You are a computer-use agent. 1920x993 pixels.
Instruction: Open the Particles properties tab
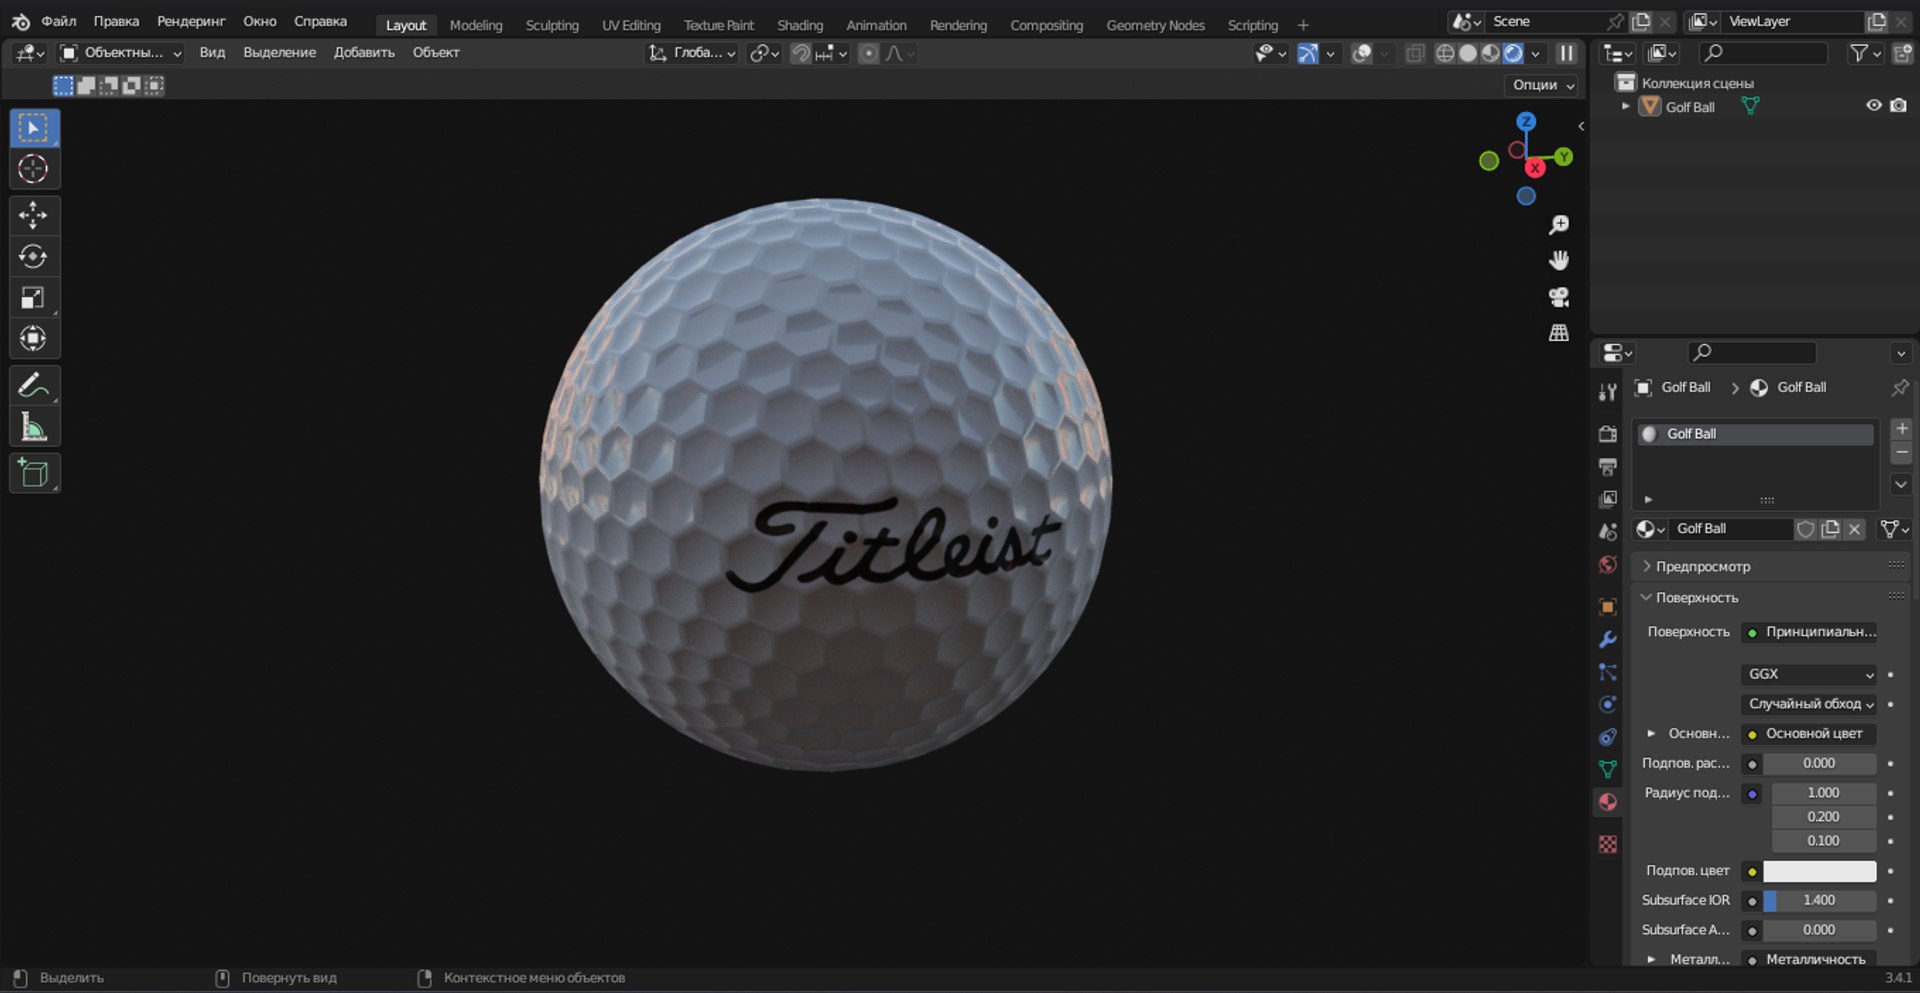click(1607, 672)
